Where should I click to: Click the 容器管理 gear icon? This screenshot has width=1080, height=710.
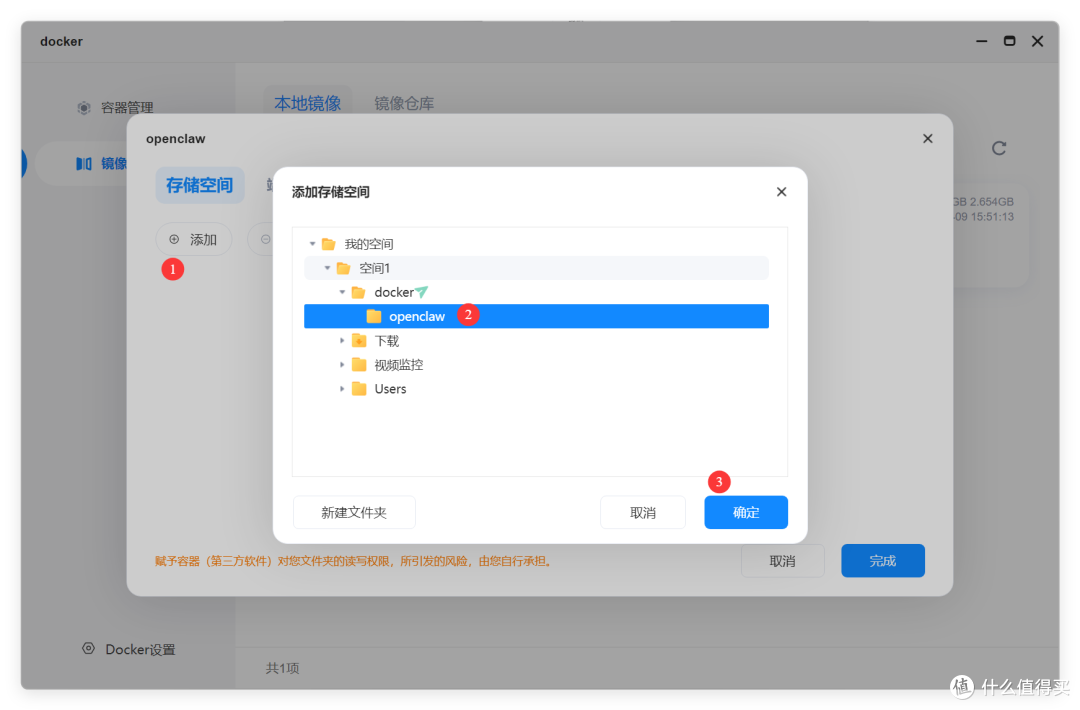pos(84,107)
